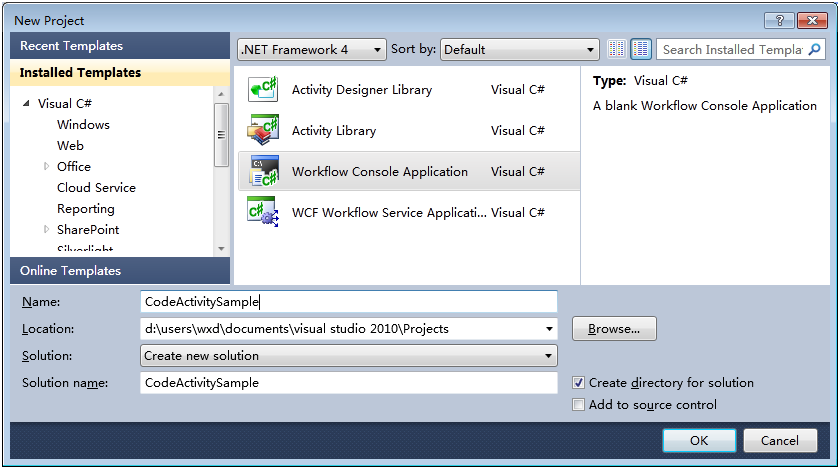
Task: Click the WCF Workflow Service Applicati... text
Action: [389, 213]
